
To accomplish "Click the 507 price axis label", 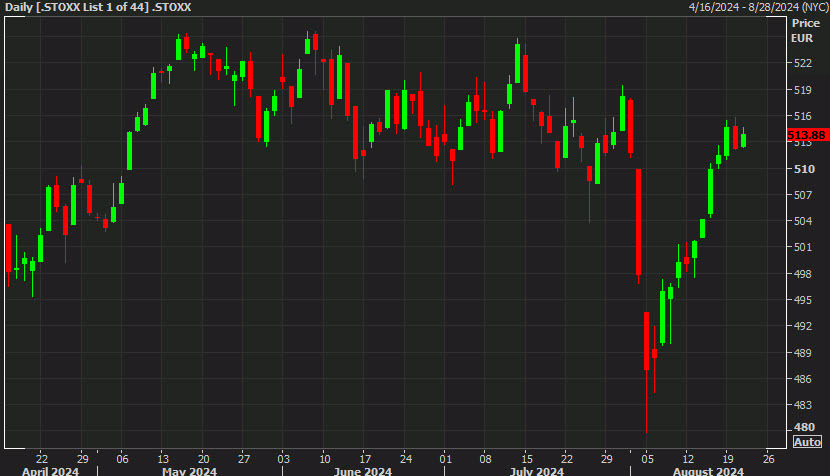I will [x=802, y=195].
